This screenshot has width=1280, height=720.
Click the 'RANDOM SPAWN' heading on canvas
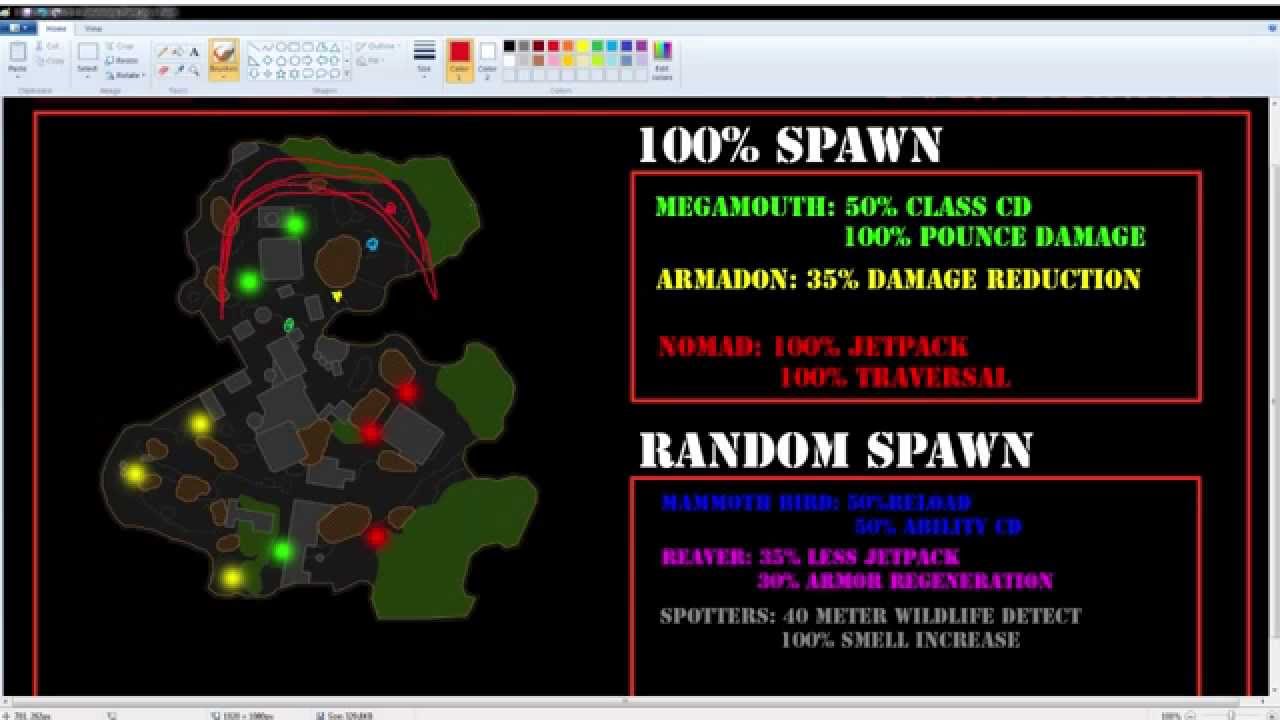point(836,450)
